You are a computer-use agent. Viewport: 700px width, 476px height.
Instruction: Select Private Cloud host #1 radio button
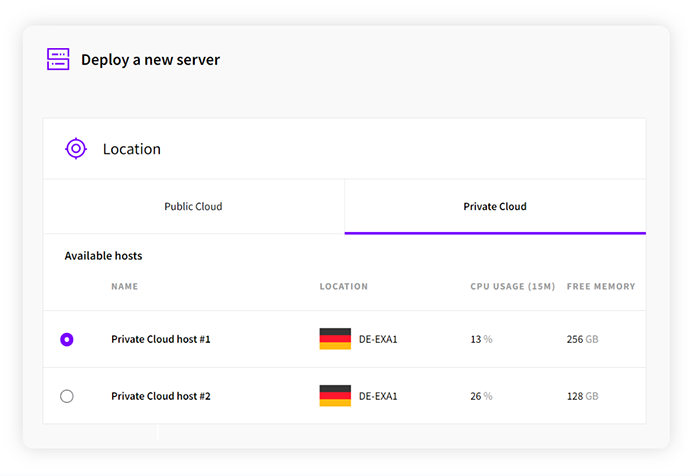67,339
